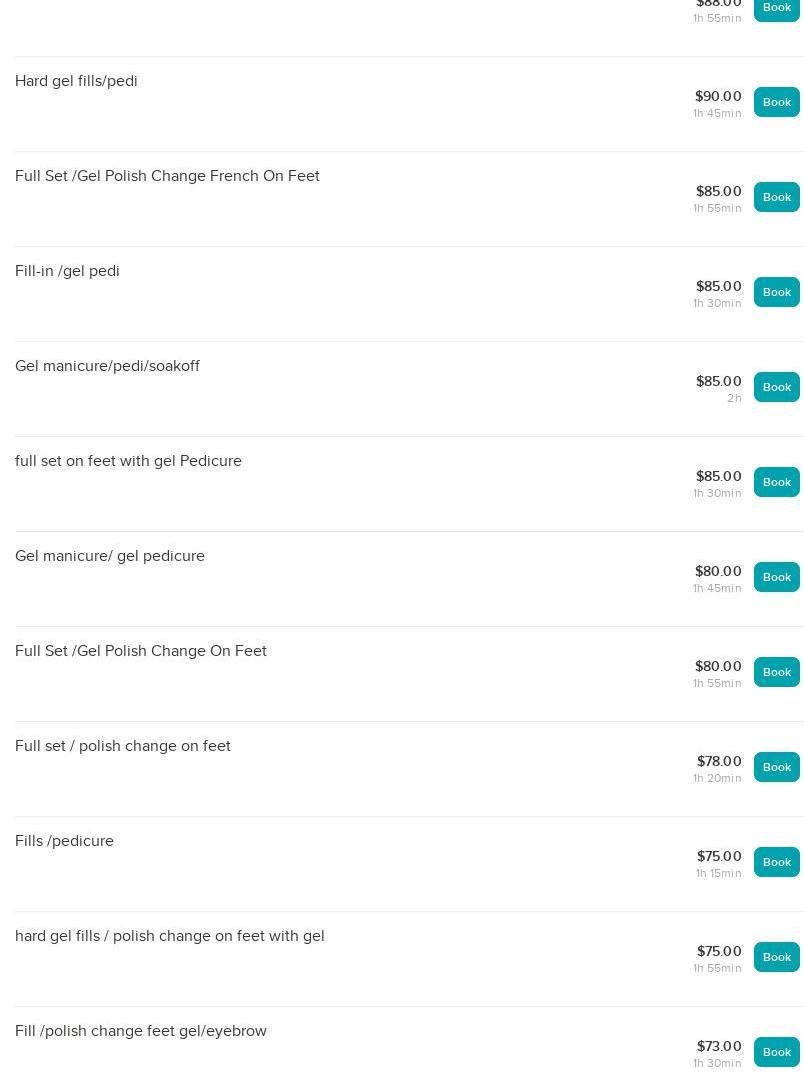
Task: Book the $88.00 service at the top
Action: [776, 8]
